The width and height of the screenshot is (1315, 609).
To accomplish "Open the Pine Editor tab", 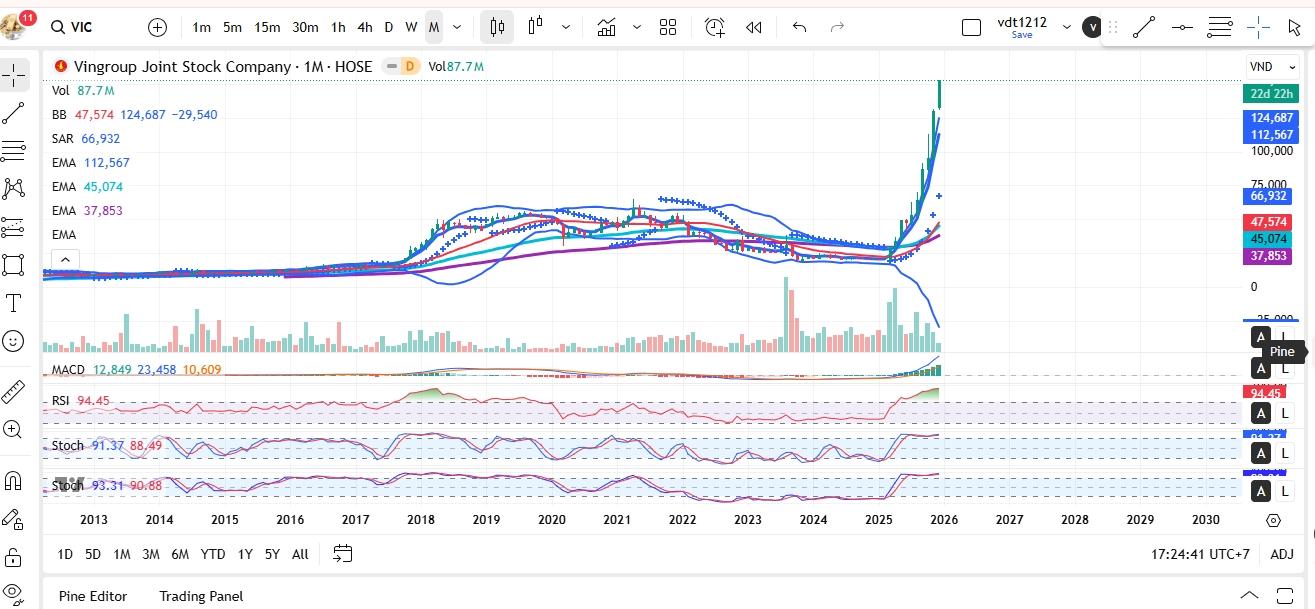I will [x=93, y=596].
